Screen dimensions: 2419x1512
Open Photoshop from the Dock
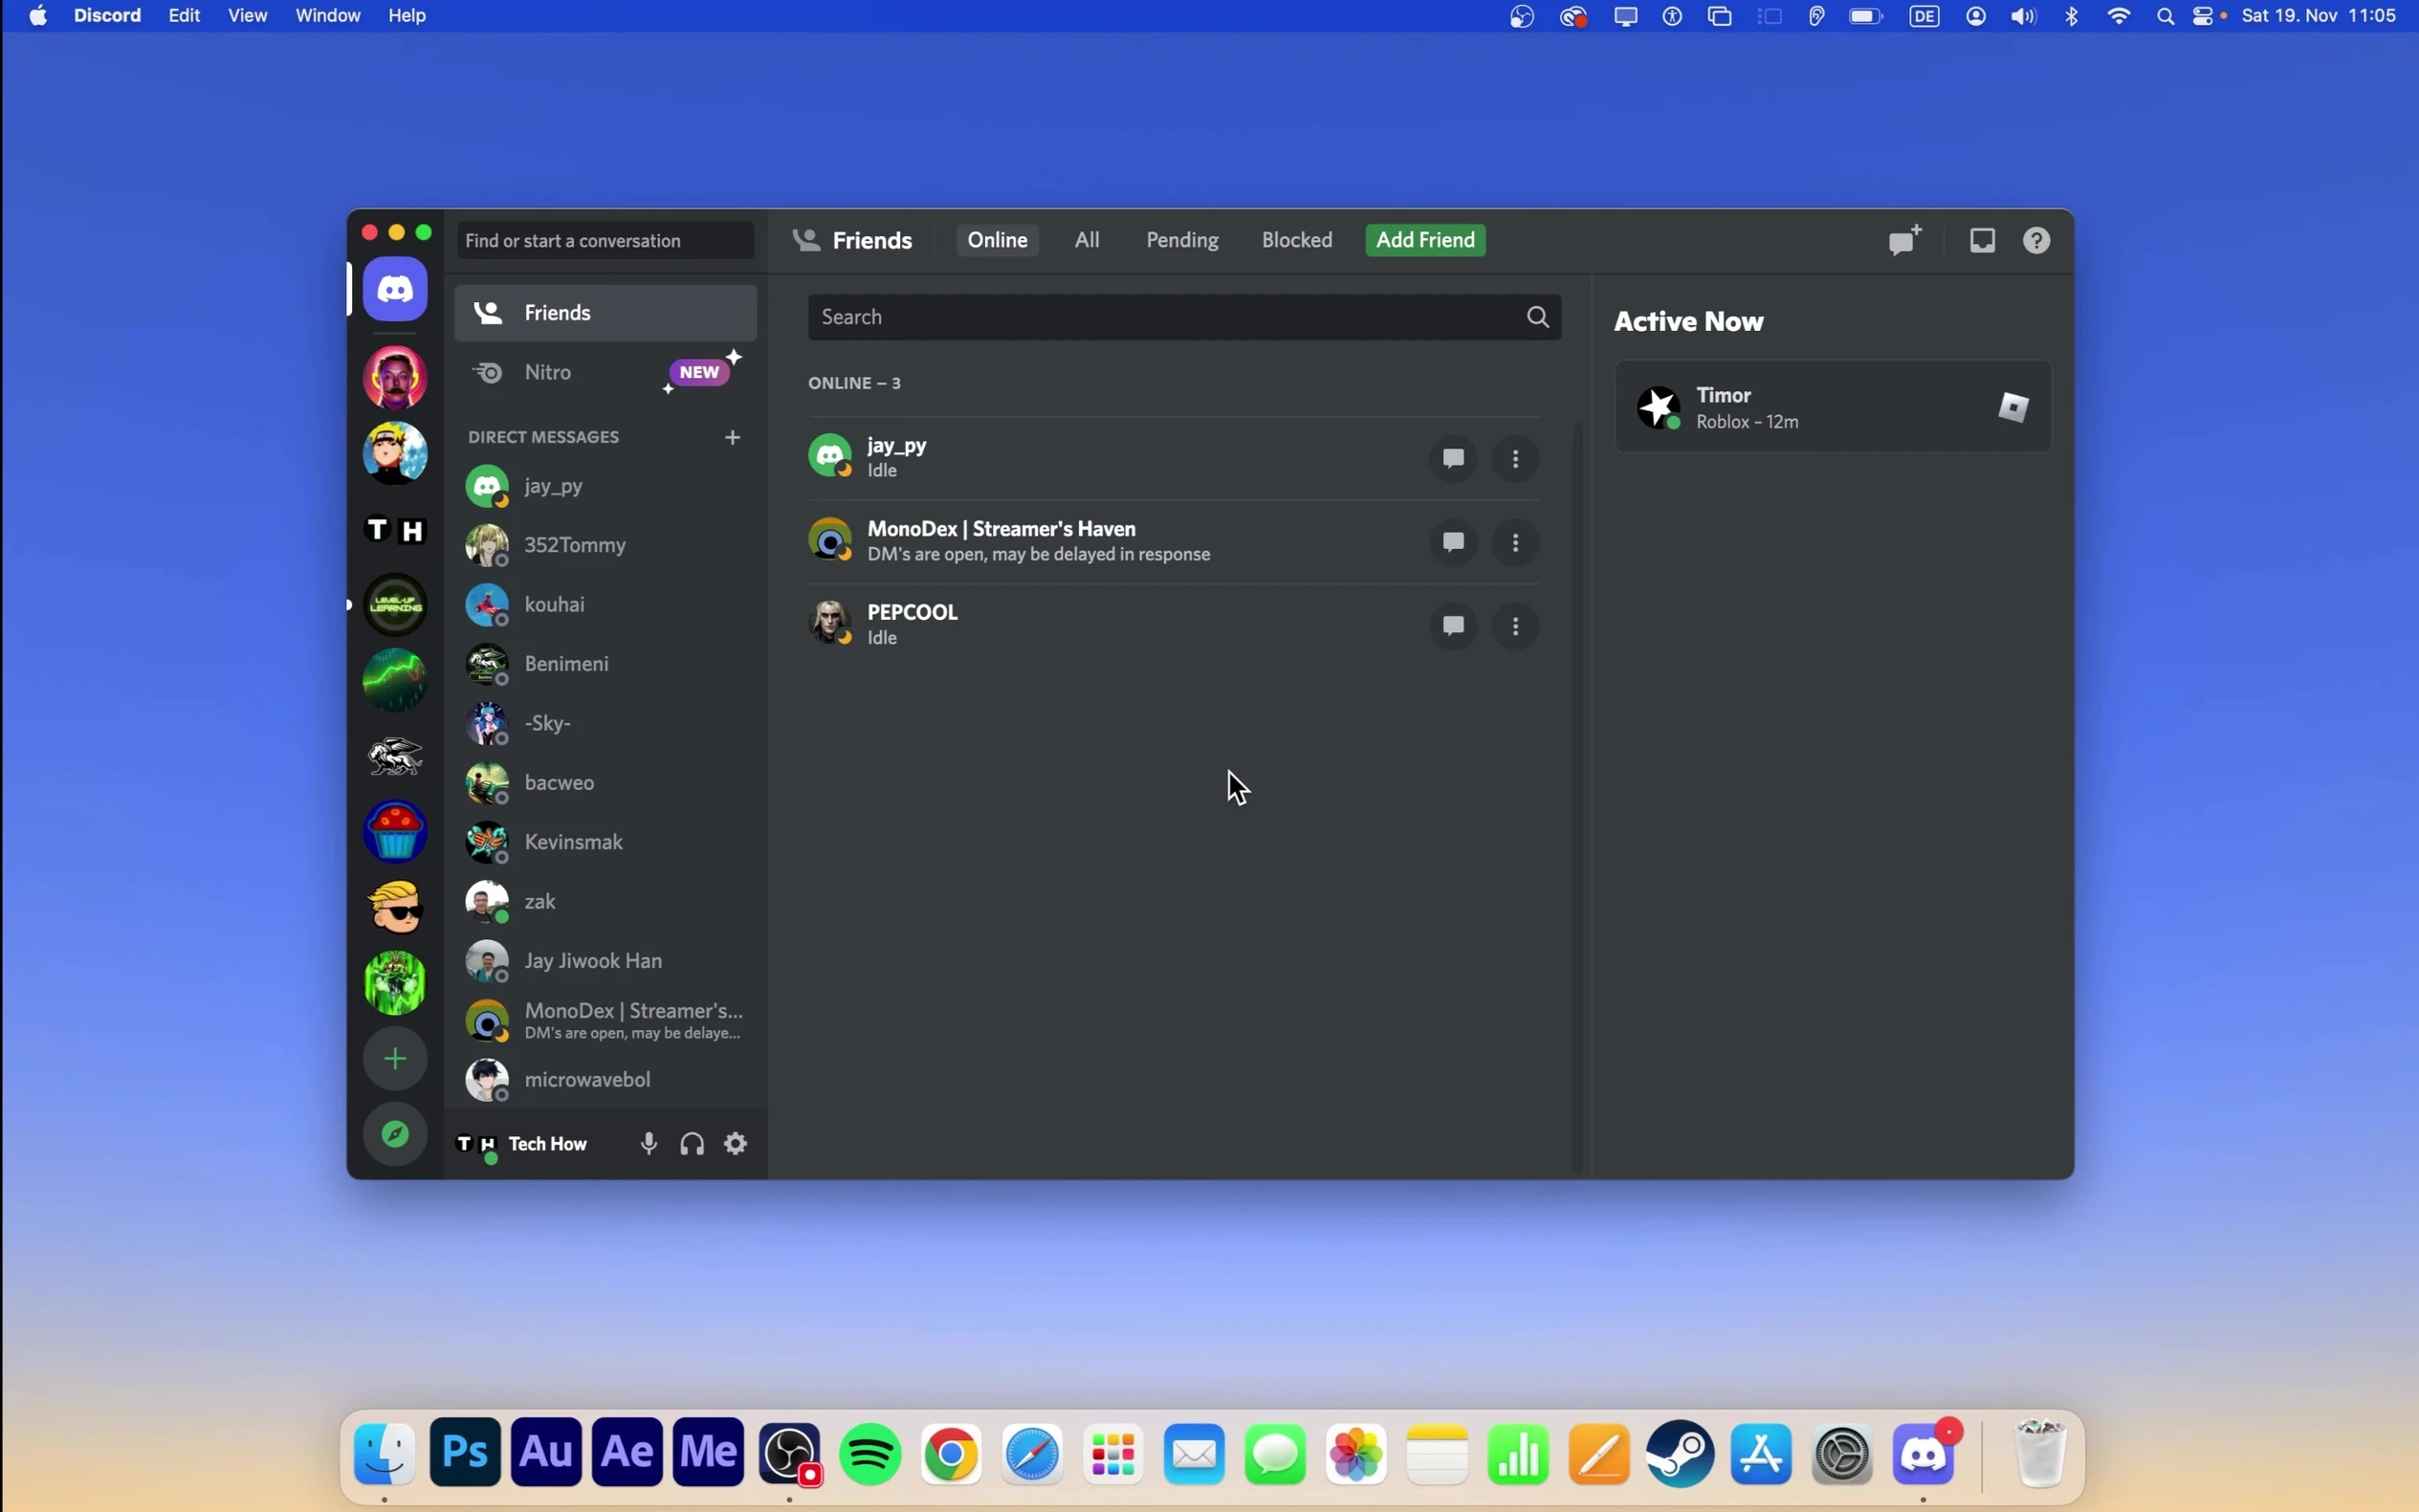(466, 1452)
